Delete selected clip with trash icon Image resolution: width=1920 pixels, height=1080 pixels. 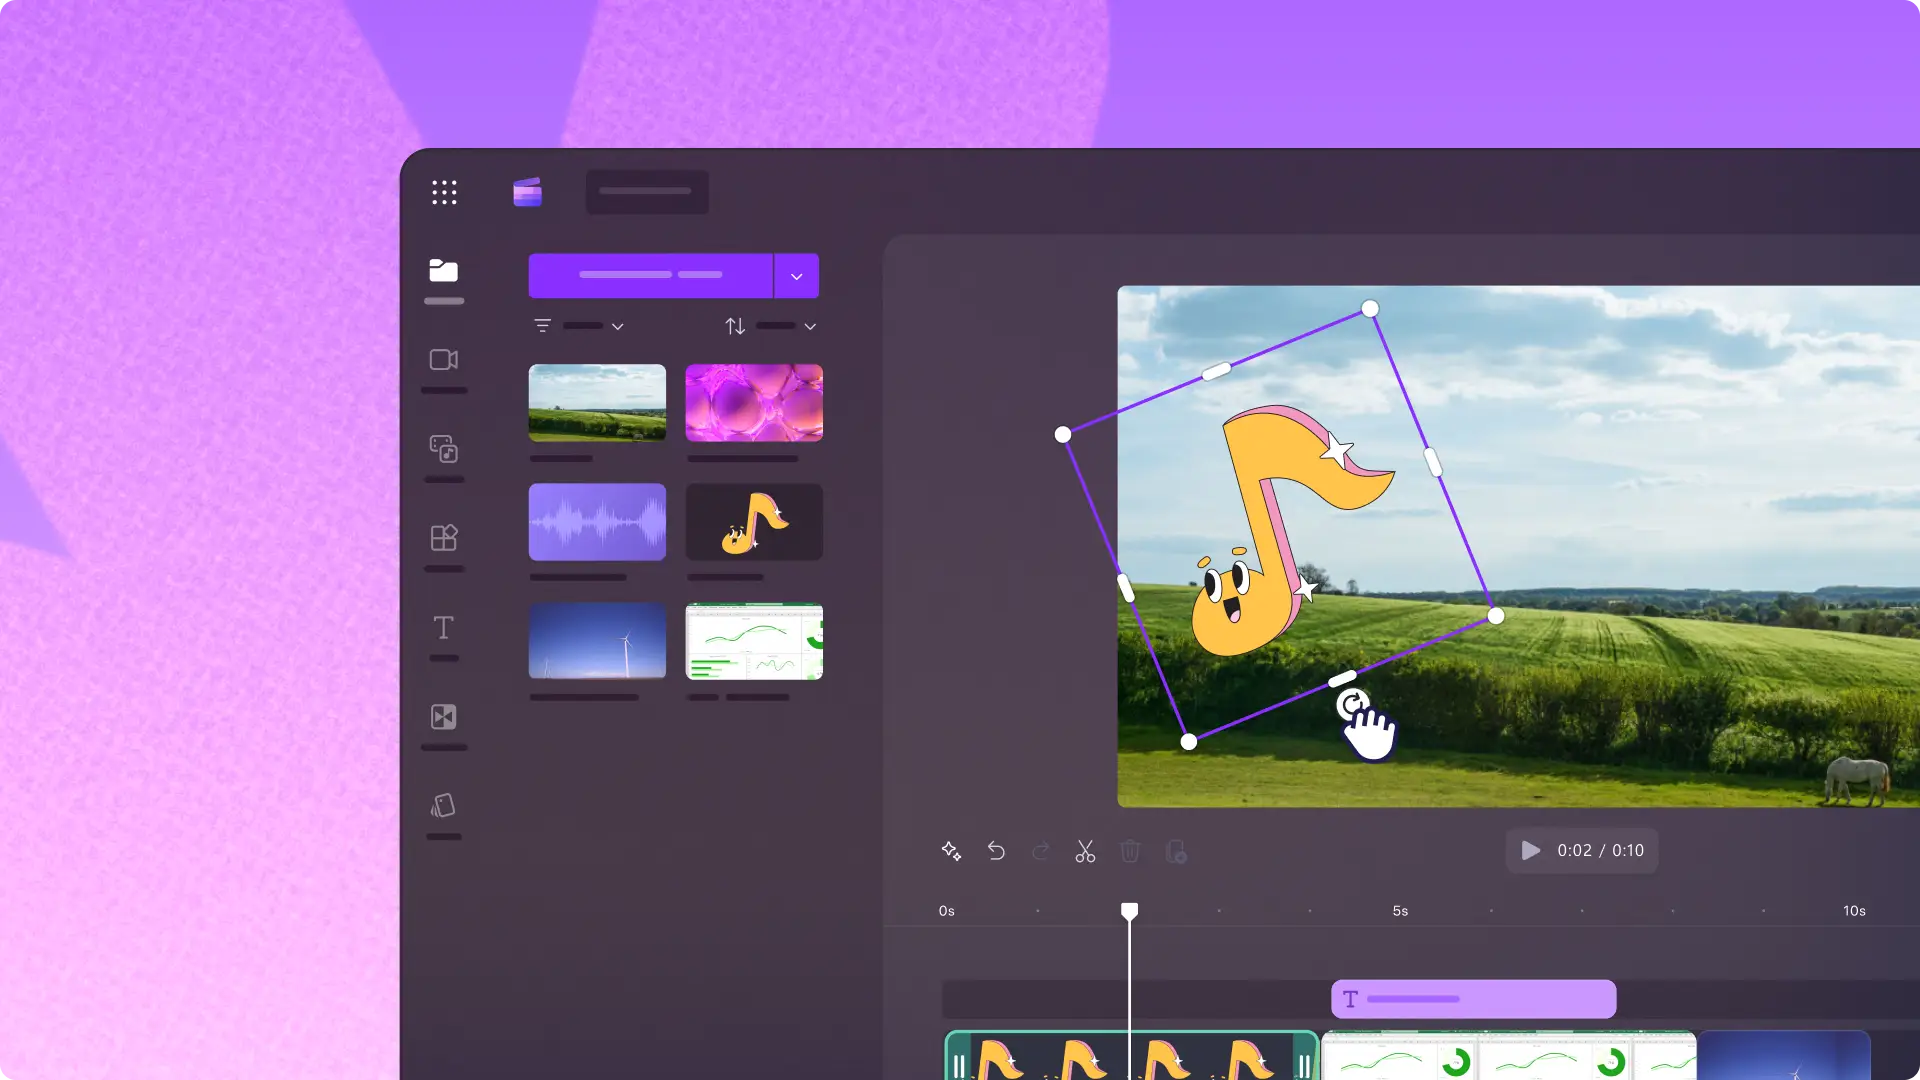point(1130,851)
